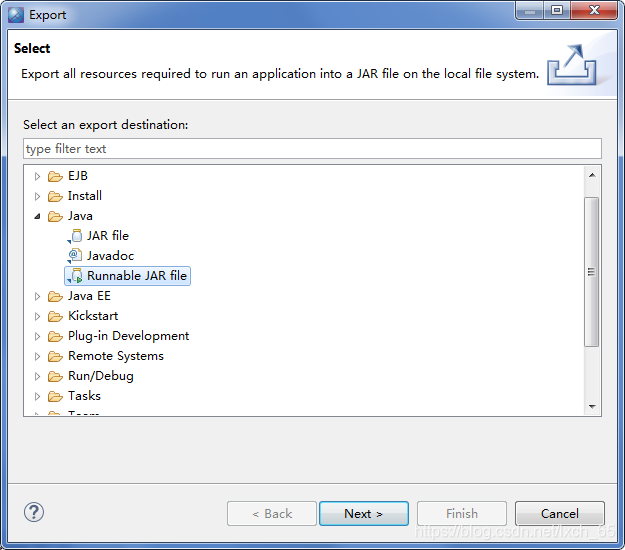Select the Java EE label
The width and height of the screenshot is (625, 550).
[x=89, y=296]
